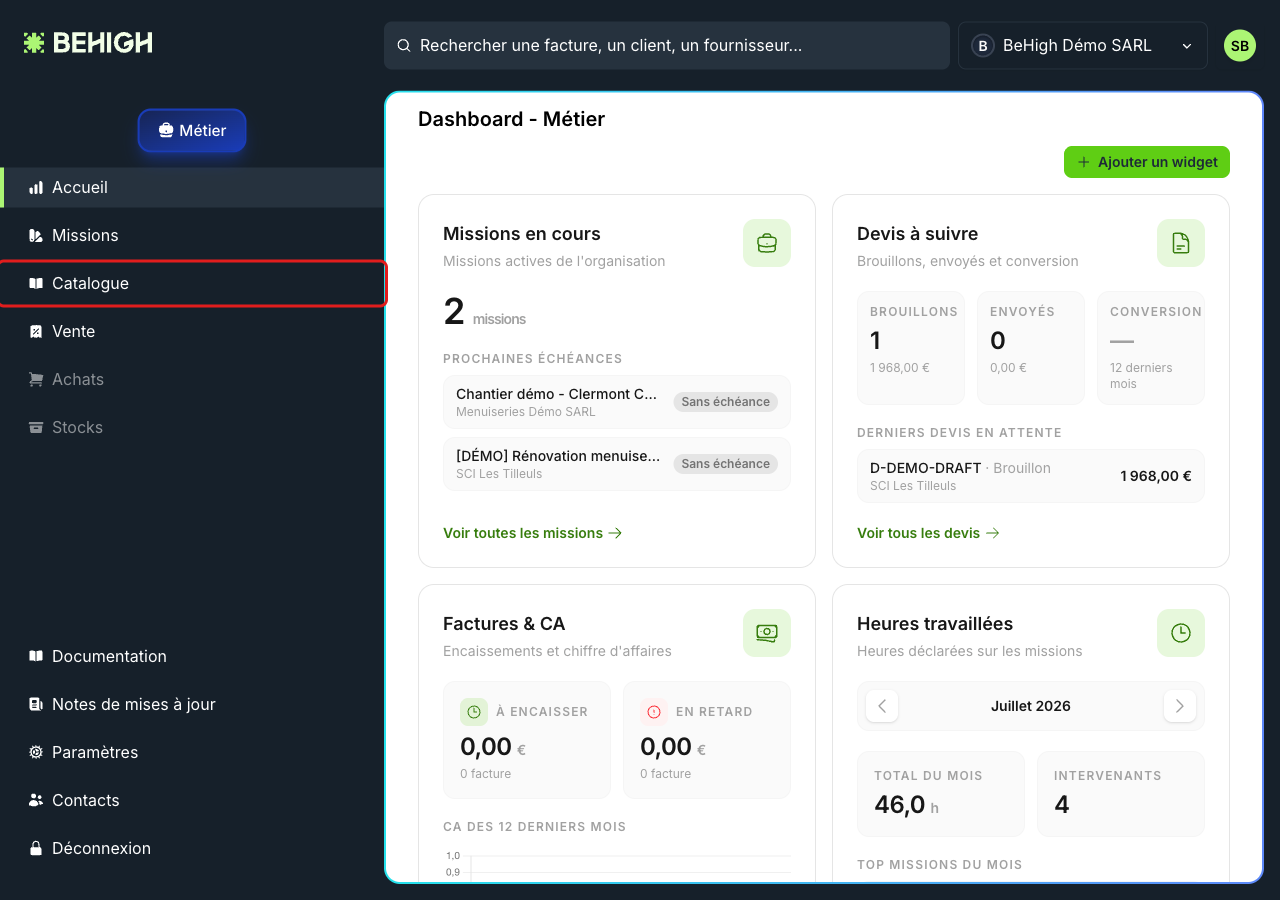Click the Vente sidebar icon
The image size is (1280, 900).
click(36, 332)
